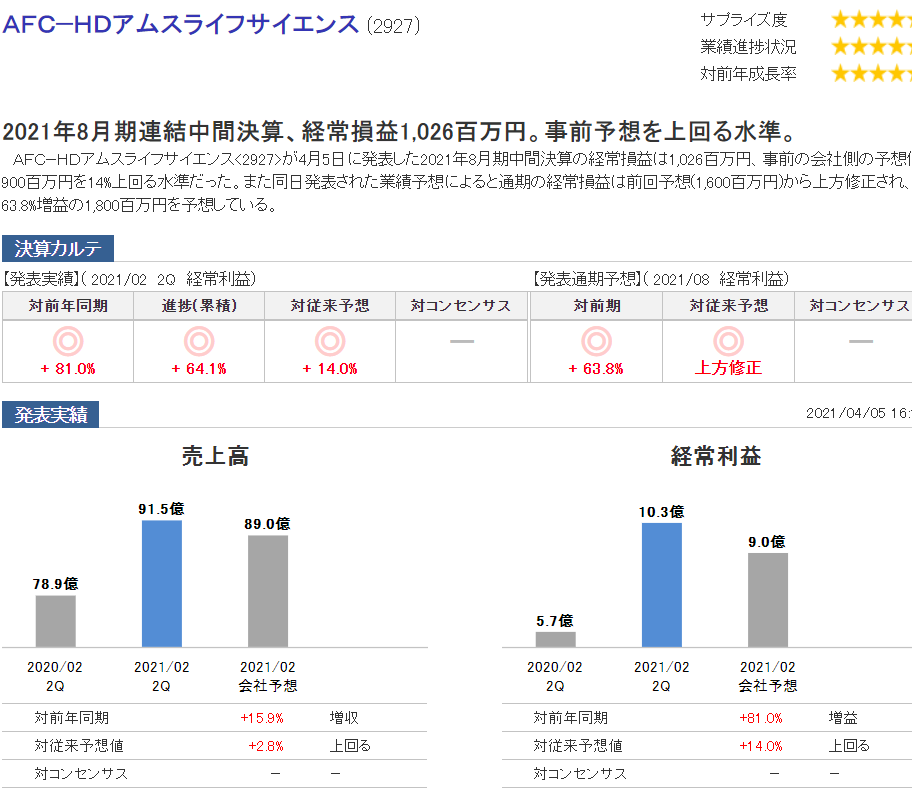
Task: Click +63.8% value
Action: coord(596,369)
